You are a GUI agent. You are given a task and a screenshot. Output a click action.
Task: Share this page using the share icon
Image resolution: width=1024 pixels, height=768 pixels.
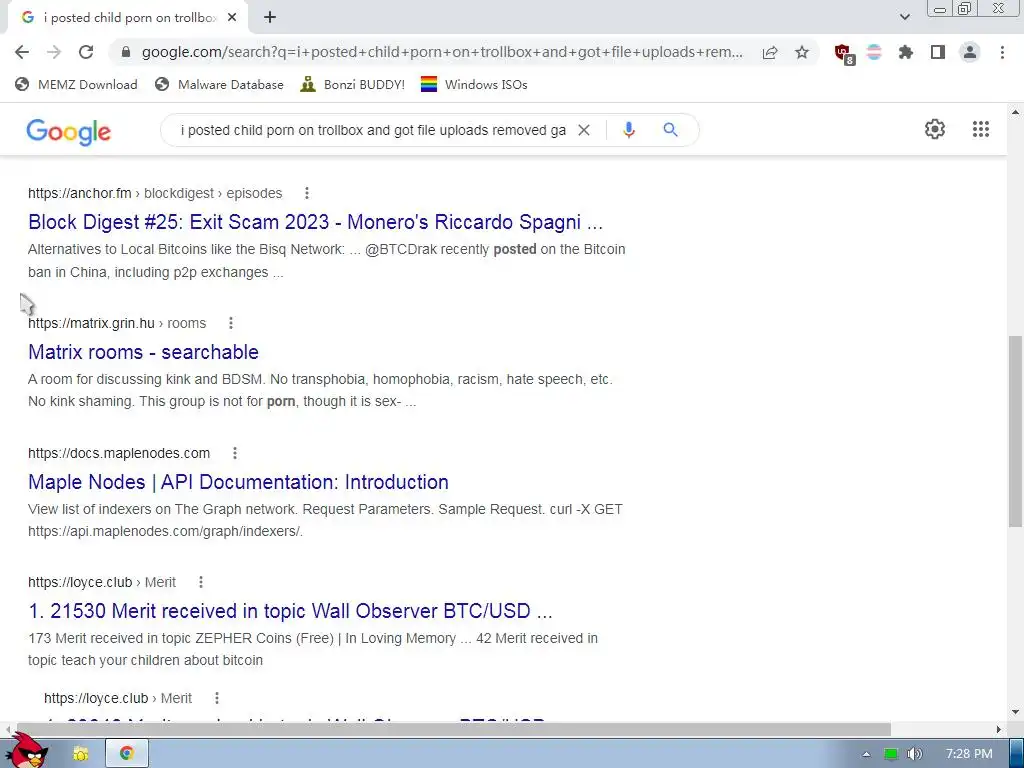(x=770, y=52)
